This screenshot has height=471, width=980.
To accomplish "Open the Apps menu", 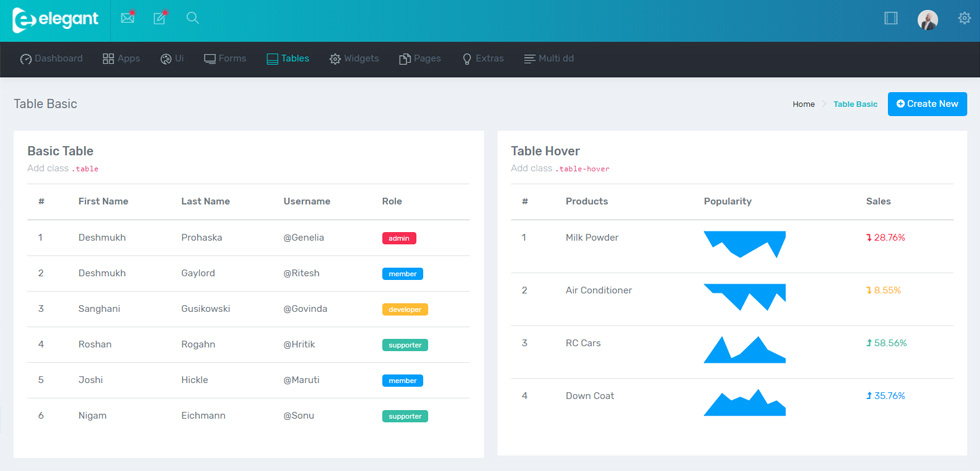I will coord(121,59).
